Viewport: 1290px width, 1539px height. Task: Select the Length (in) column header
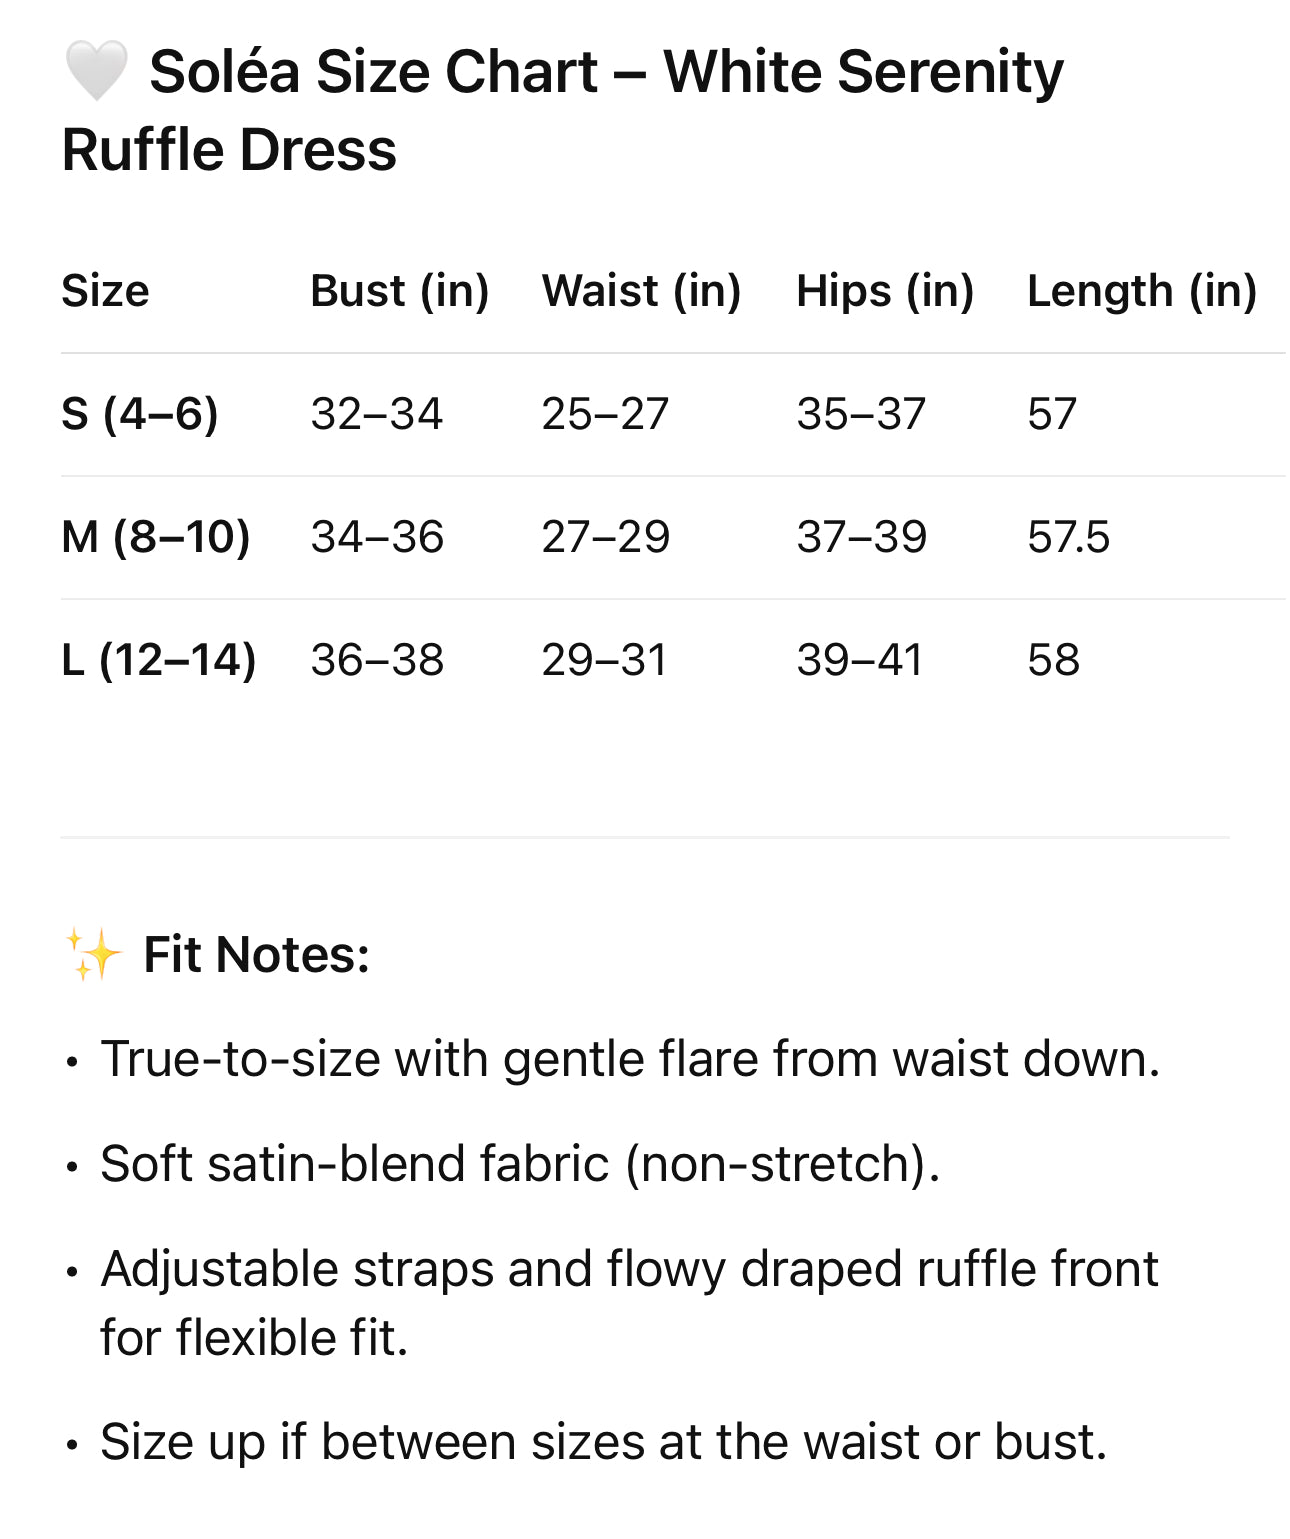(x=1141, y=291)
